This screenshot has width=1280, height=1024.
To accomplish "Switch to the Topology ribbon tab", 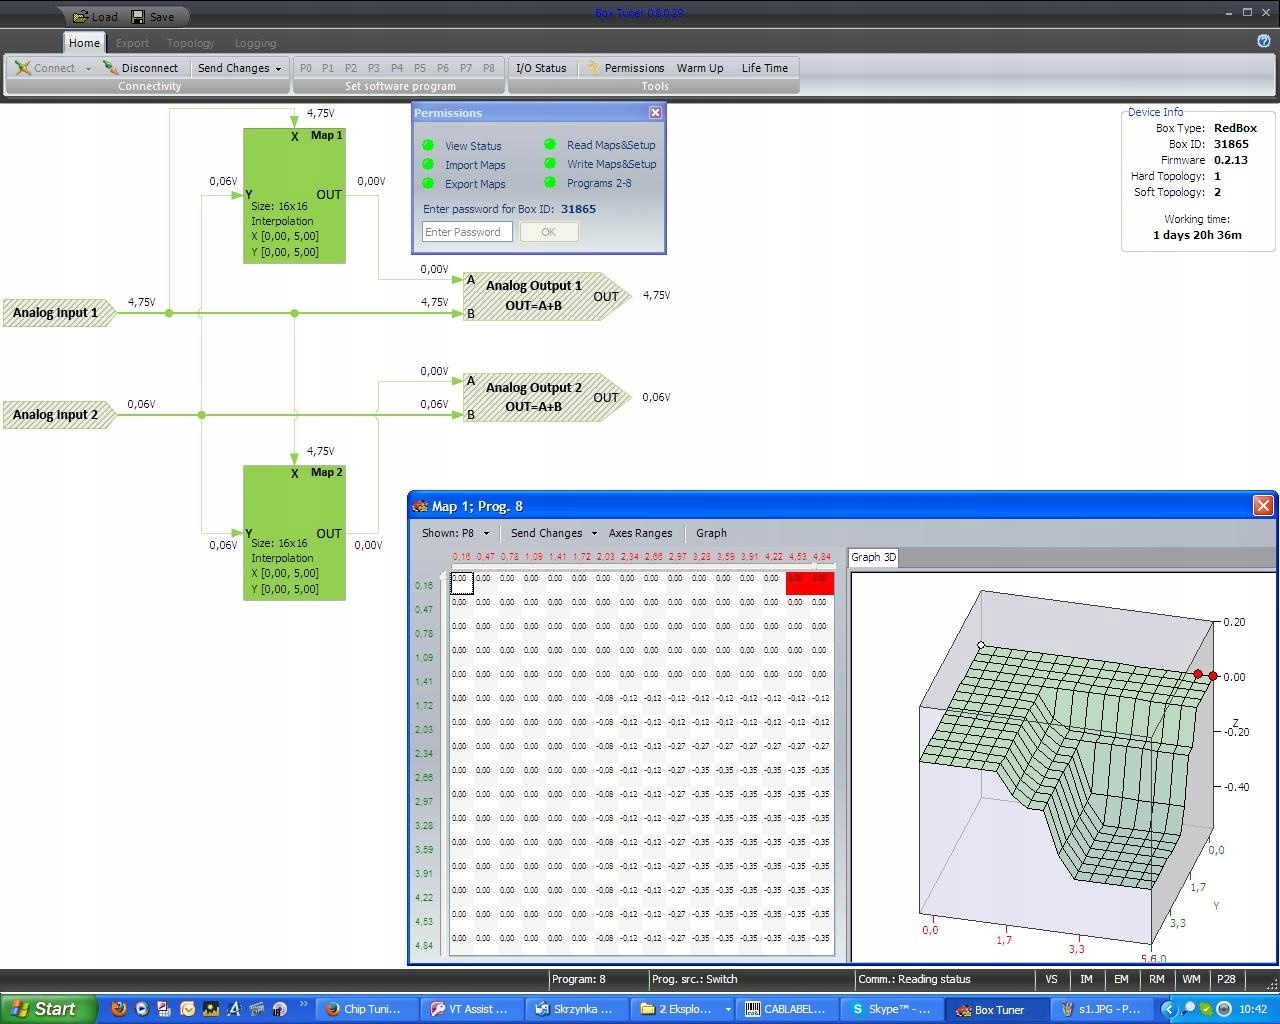I will (190, 43).
